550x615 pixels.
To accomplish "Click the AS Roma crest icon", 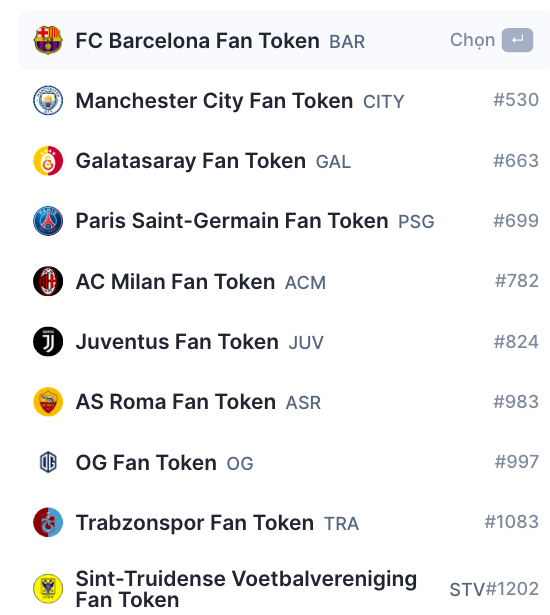I will [48, 402].
